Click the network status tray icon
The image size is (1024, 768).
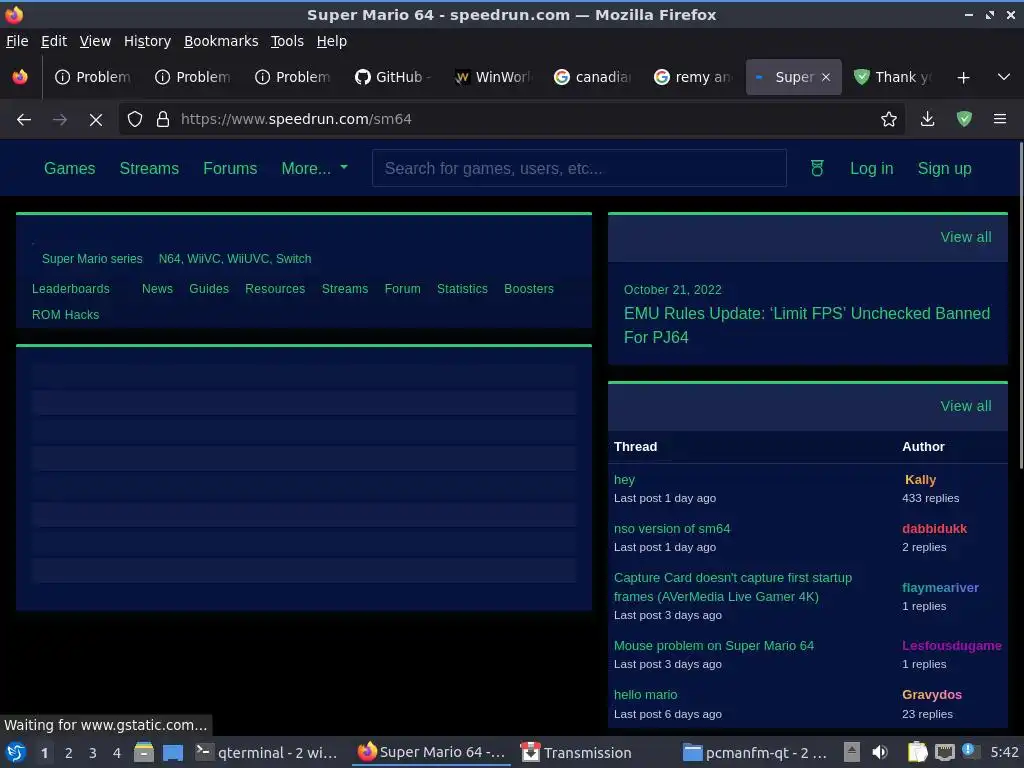point(944,752)
